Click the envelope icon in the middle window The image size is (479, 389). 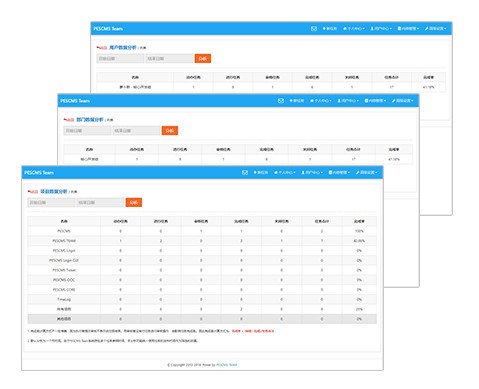coord(281,100)
